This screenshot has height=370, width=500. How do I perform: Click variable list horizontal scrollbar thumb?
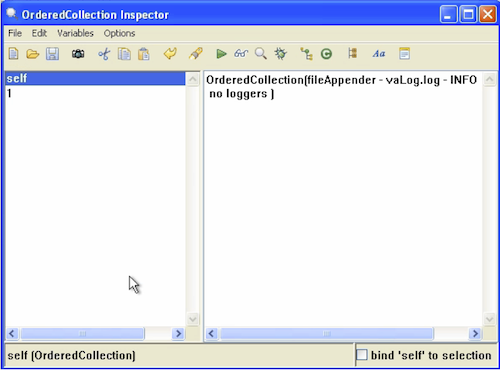point(83,333)
